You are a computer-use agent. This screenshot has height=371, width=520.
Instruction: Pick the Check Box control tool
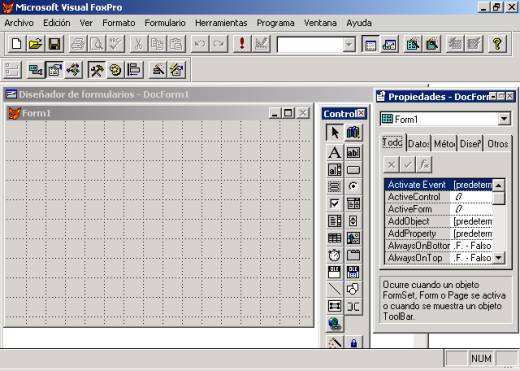tap(334, 203)
